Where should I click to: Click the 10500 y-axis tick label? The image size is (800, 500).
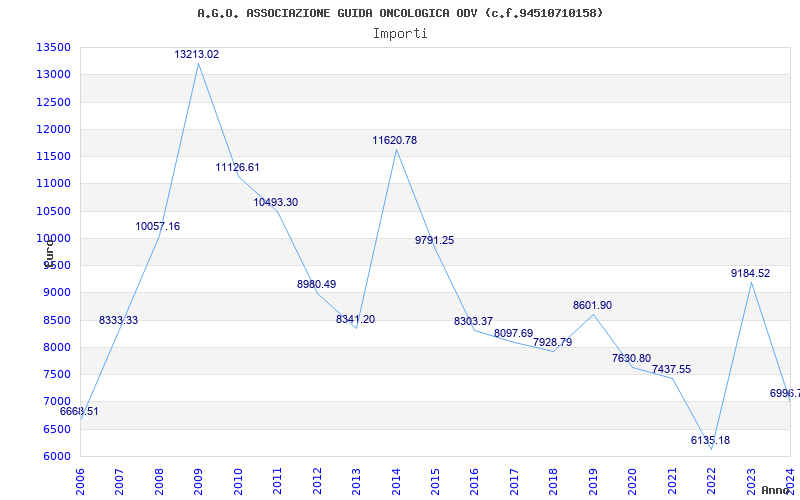tap(54, 211)
